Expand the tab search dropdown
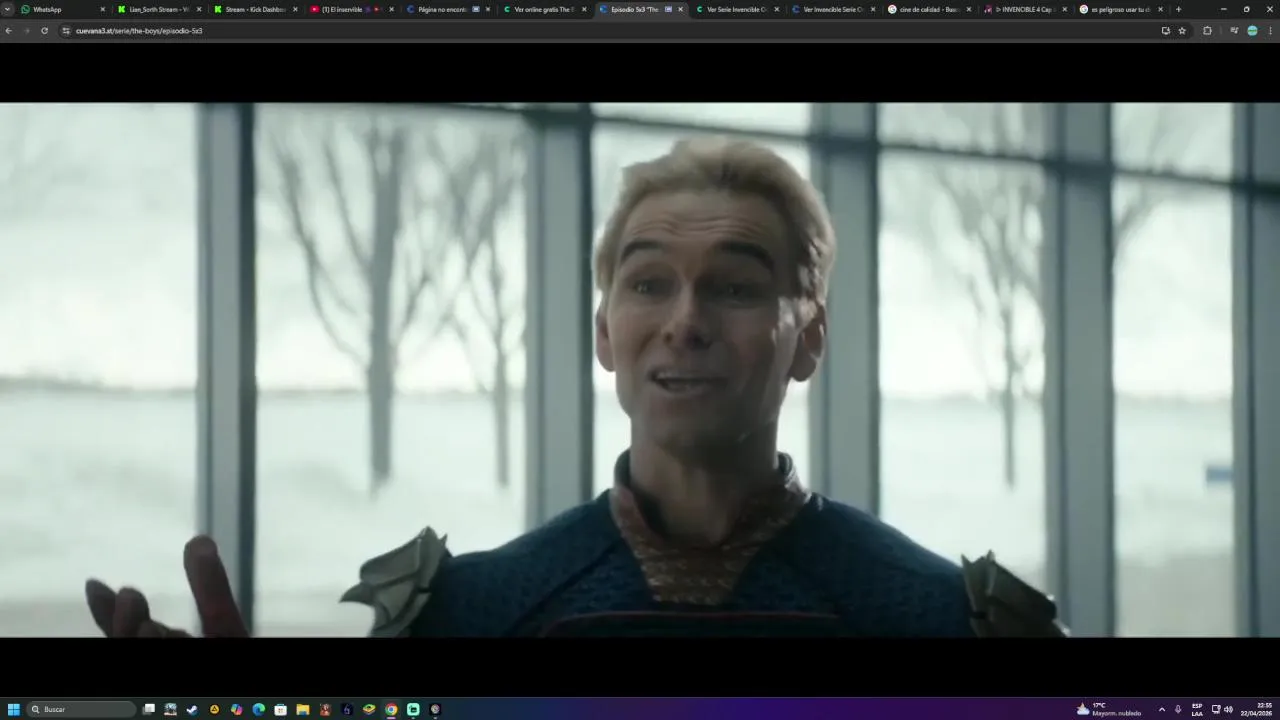1280x720 pixels. [x=8, y=9]
